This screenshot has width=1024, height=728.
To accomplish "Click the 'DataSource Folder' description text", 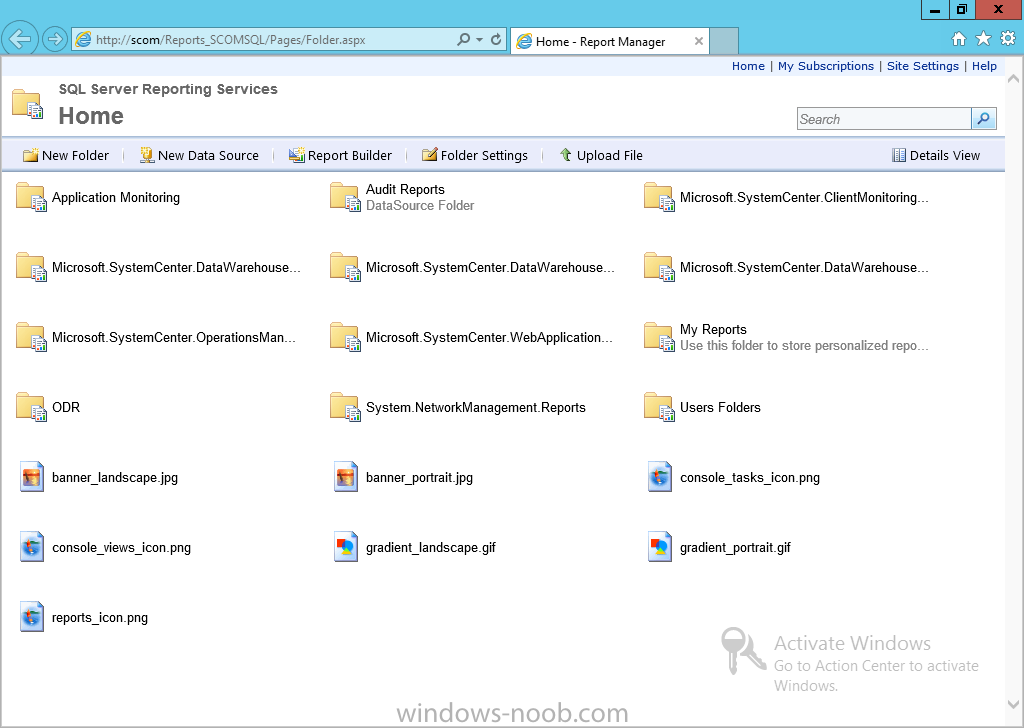I will pyautogui.click(x=420, y=206).
